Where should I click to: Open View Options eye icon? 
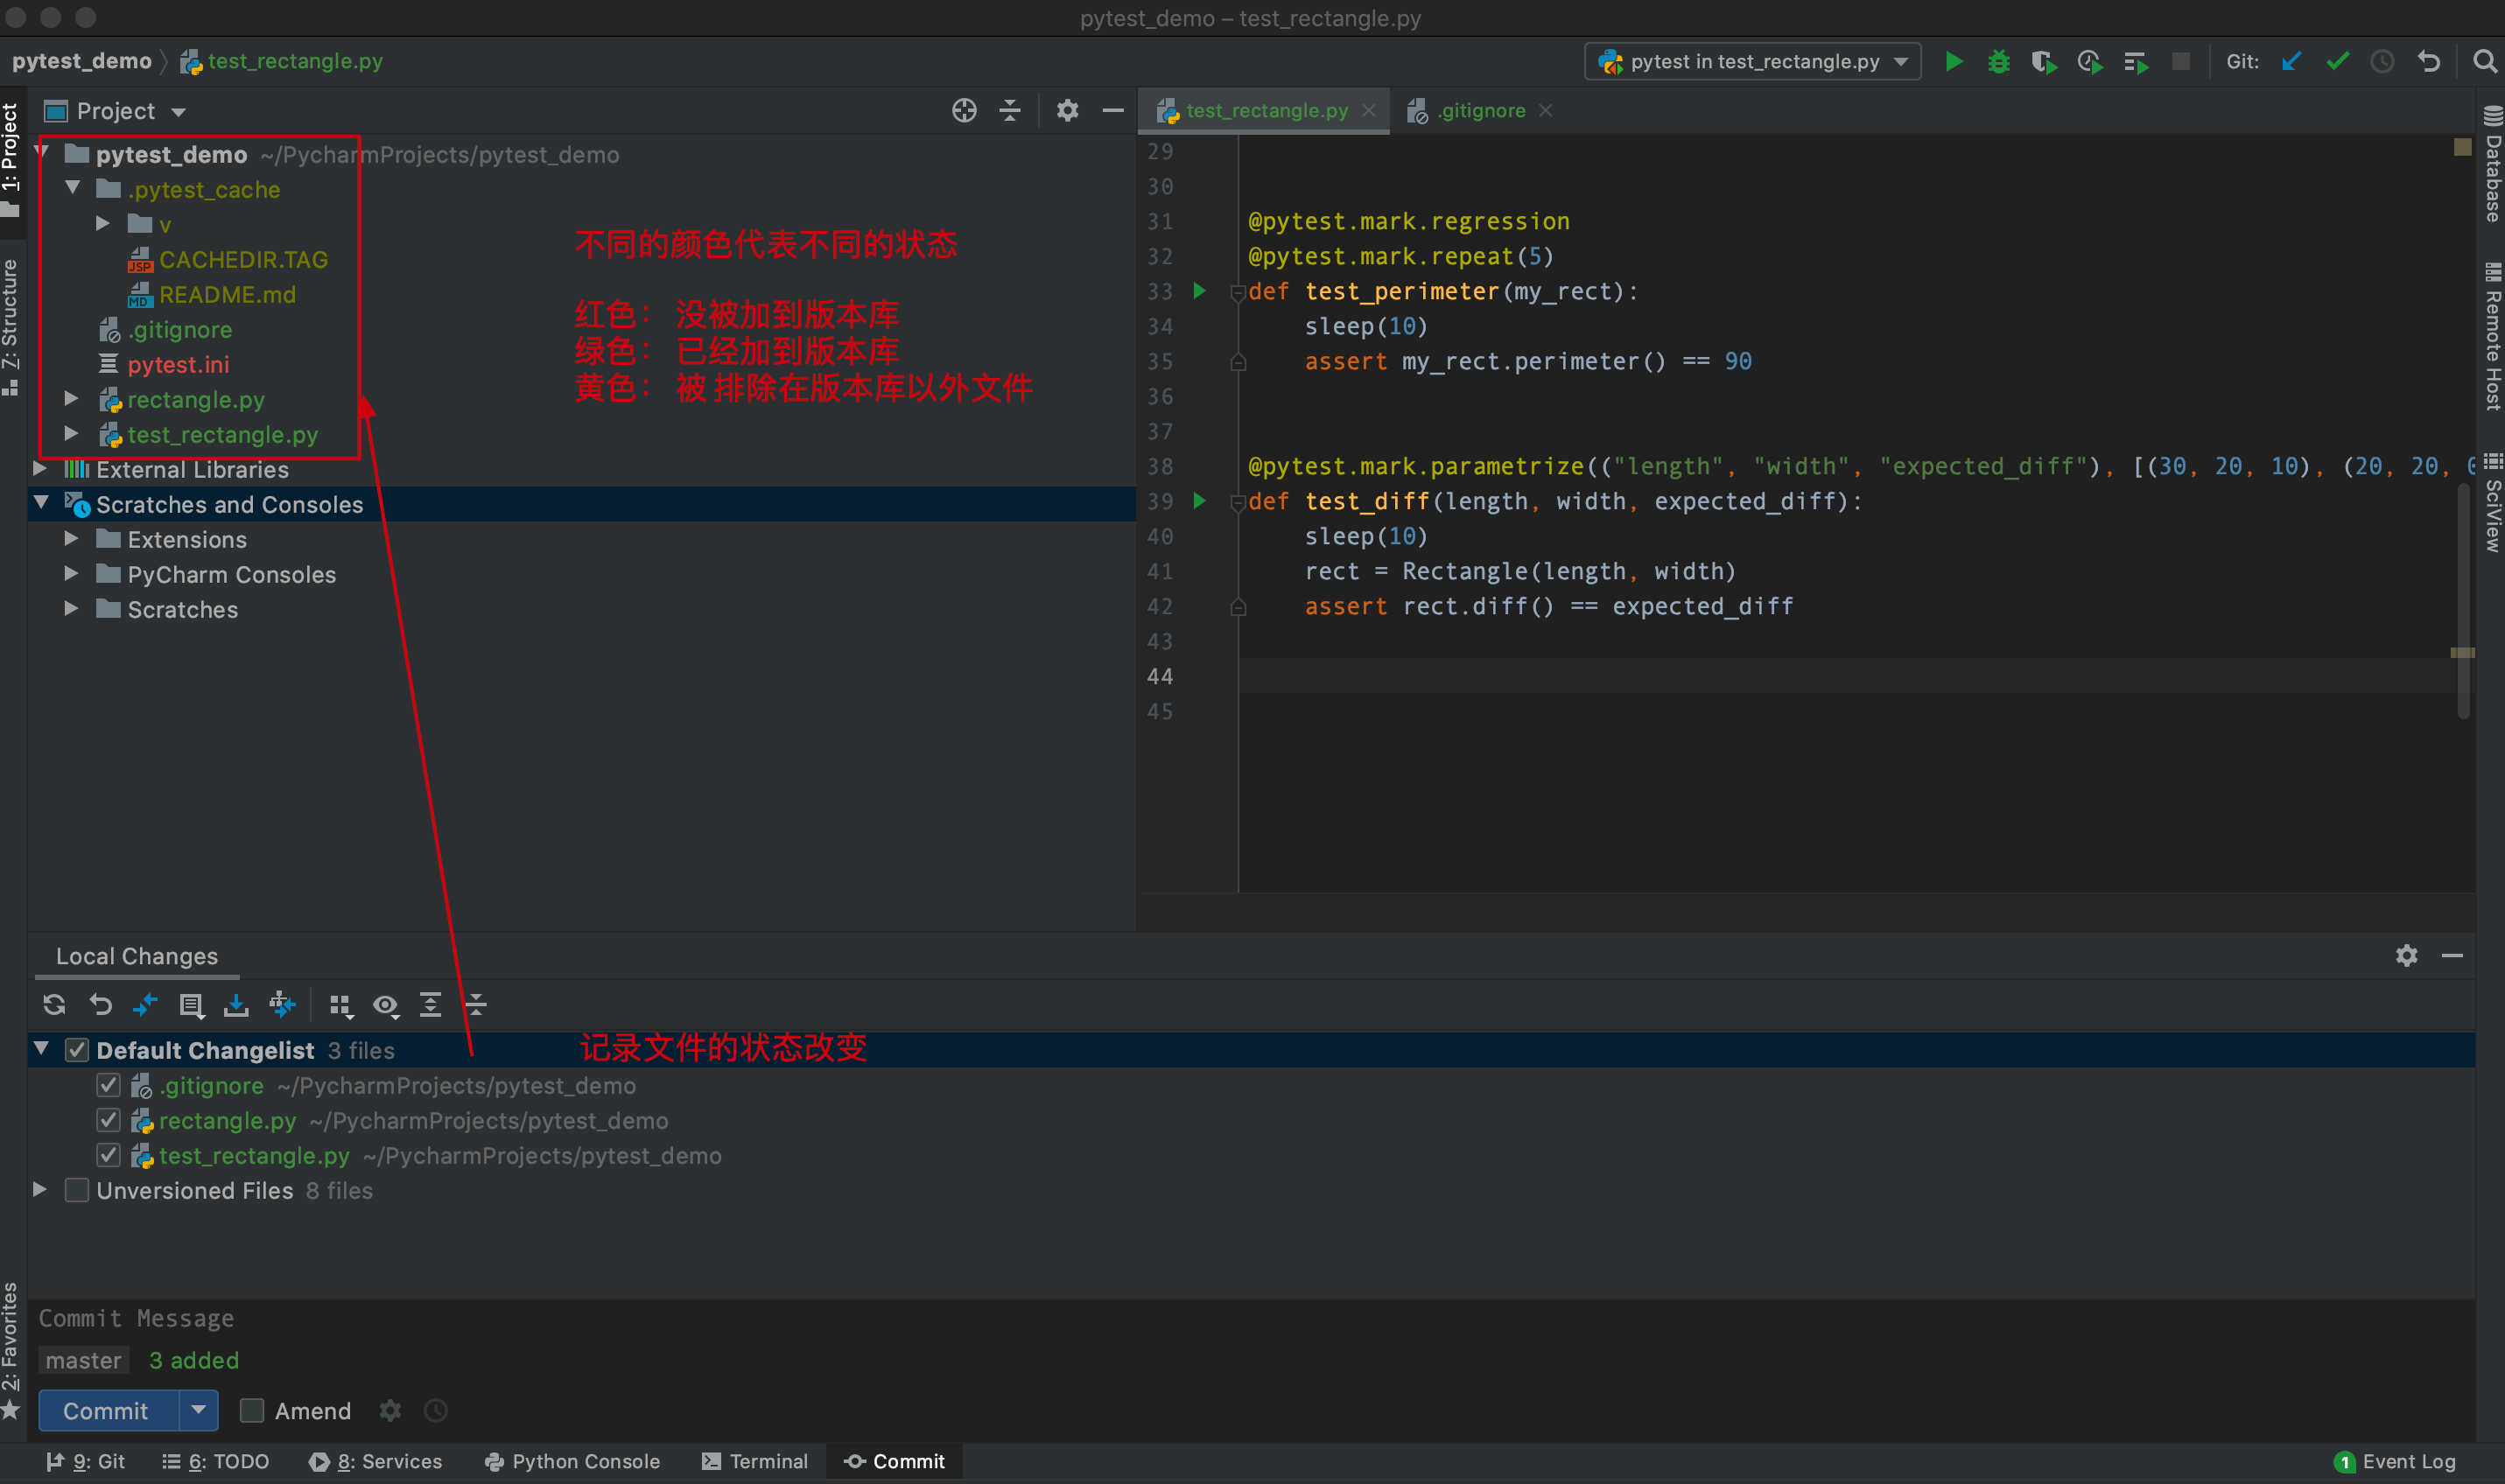(386, 1005)
